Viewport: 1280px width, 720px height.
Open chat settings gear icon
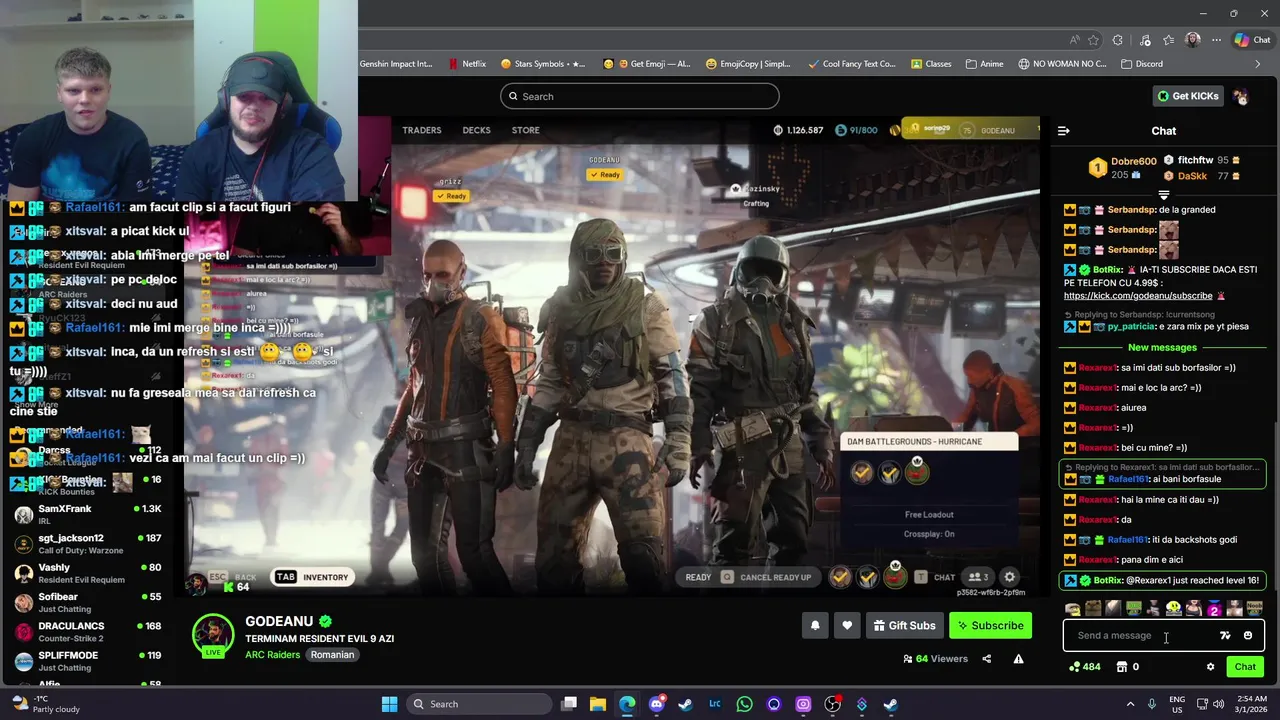click(x=1210, y=667)
